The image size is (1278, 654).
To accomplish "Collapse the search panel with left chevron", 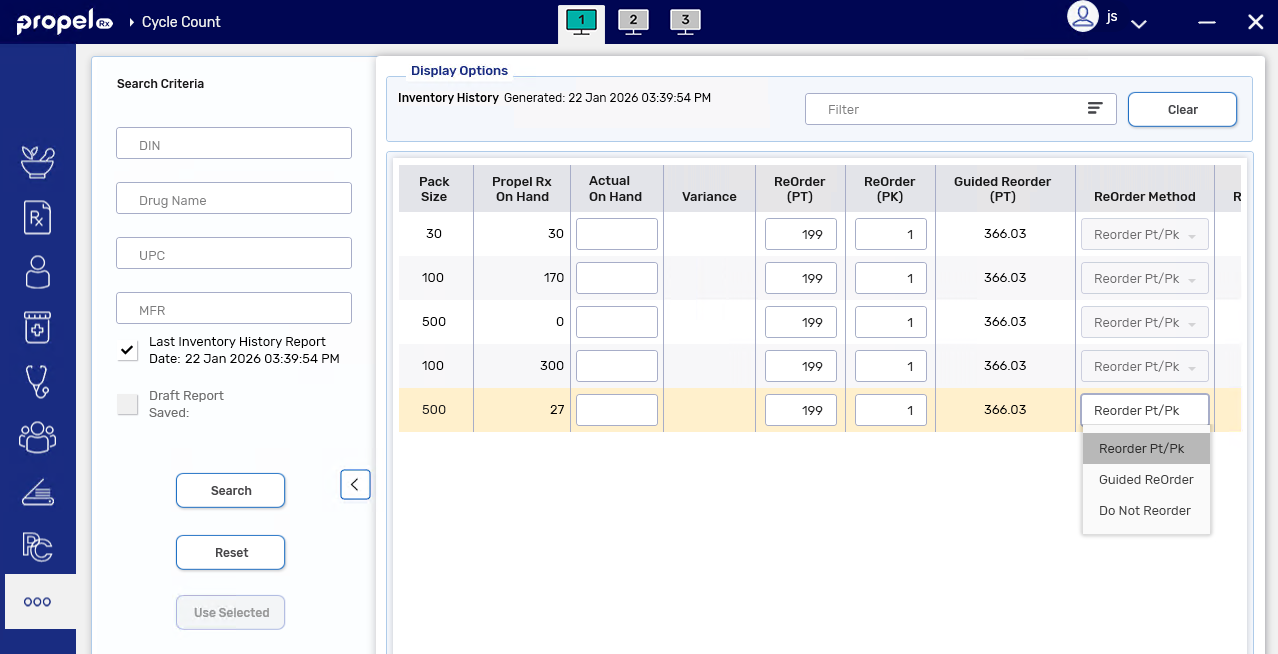I will click(x=355, y=485).
